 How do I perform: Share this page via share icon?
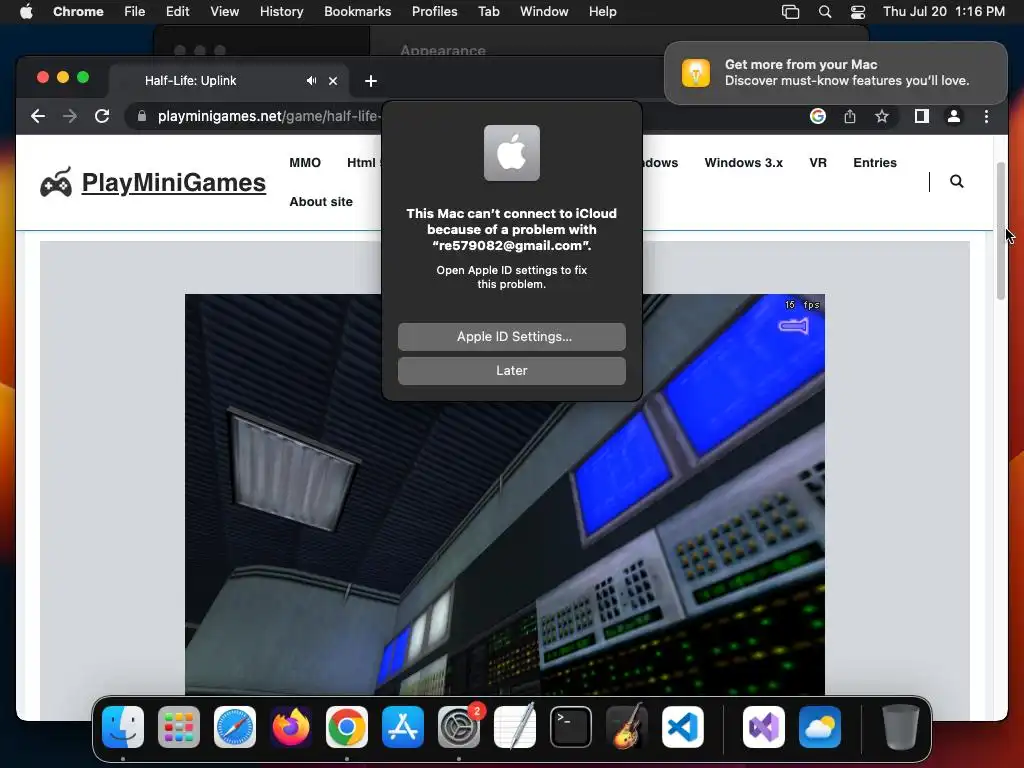click(850, 116)
